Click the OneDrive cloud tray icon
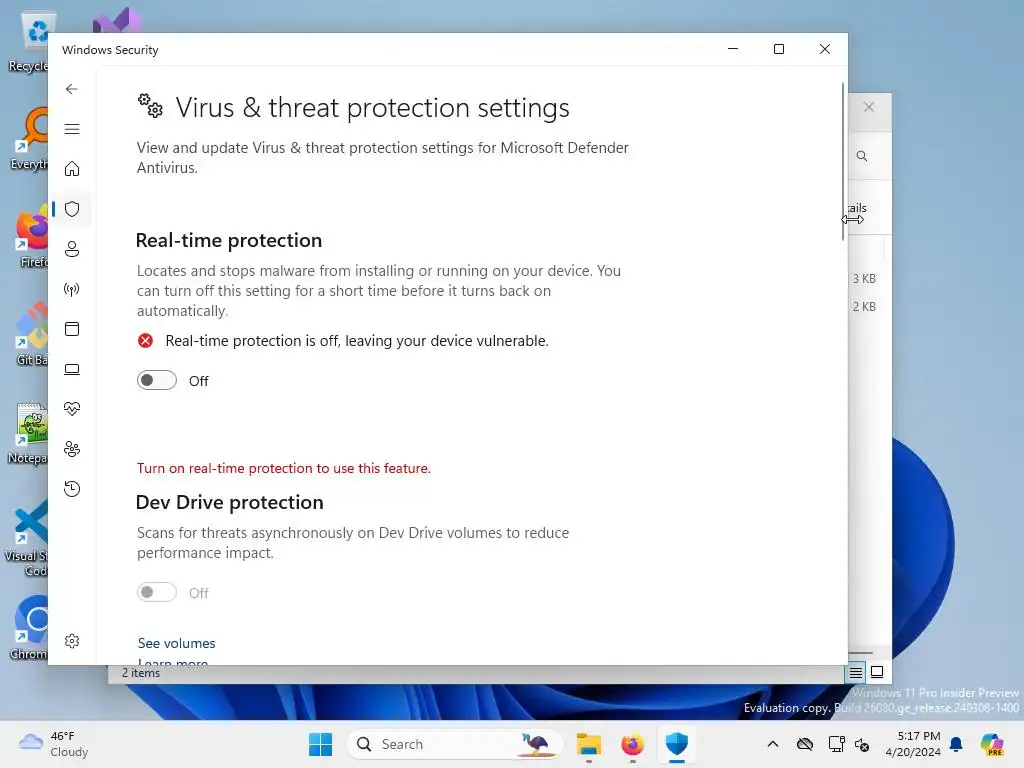The width and height of the screenshot is (1024, 768). pos(805,744)
